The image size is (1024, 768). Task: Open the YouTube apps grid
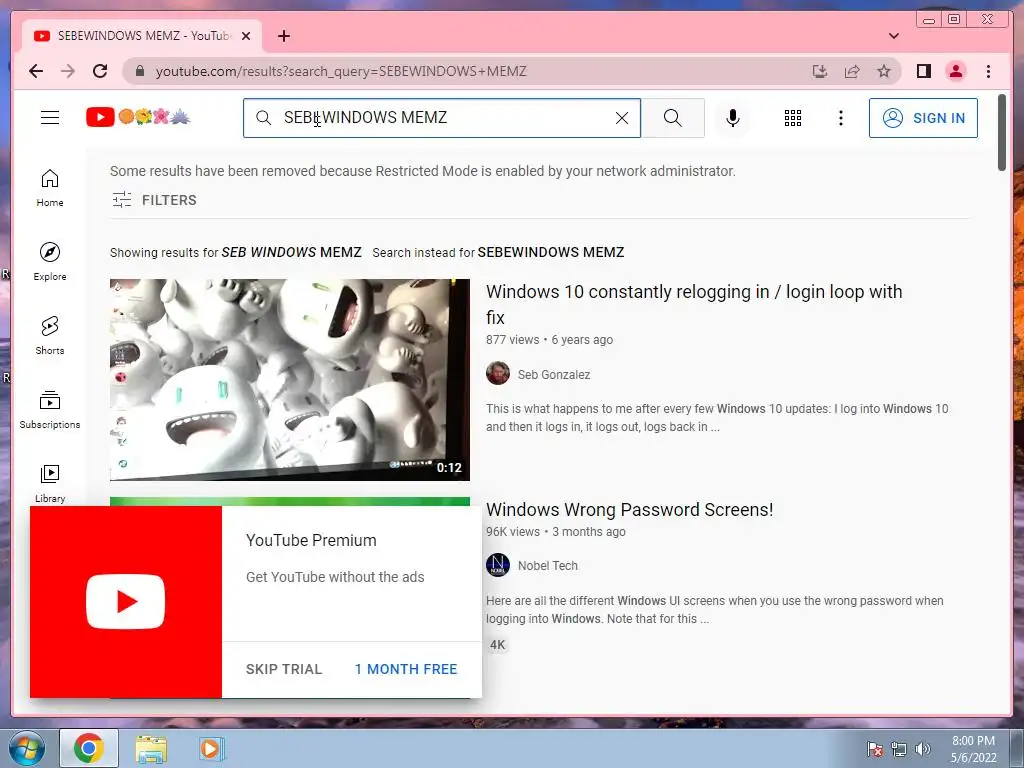(793, 118)
